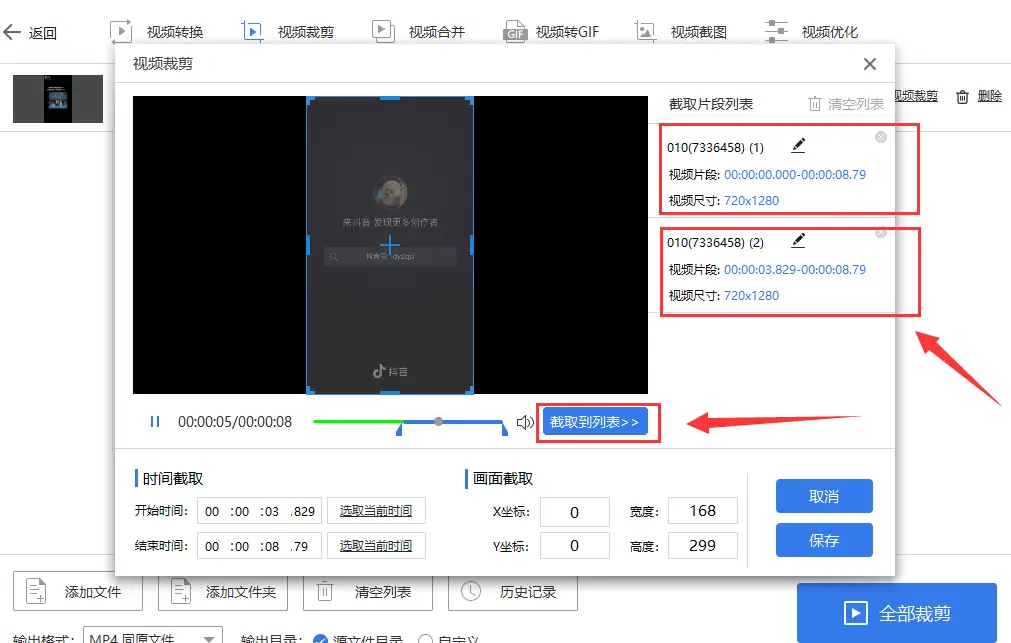
Task: Click the trim end marker on the timeline
Action: tap(504, 428)
